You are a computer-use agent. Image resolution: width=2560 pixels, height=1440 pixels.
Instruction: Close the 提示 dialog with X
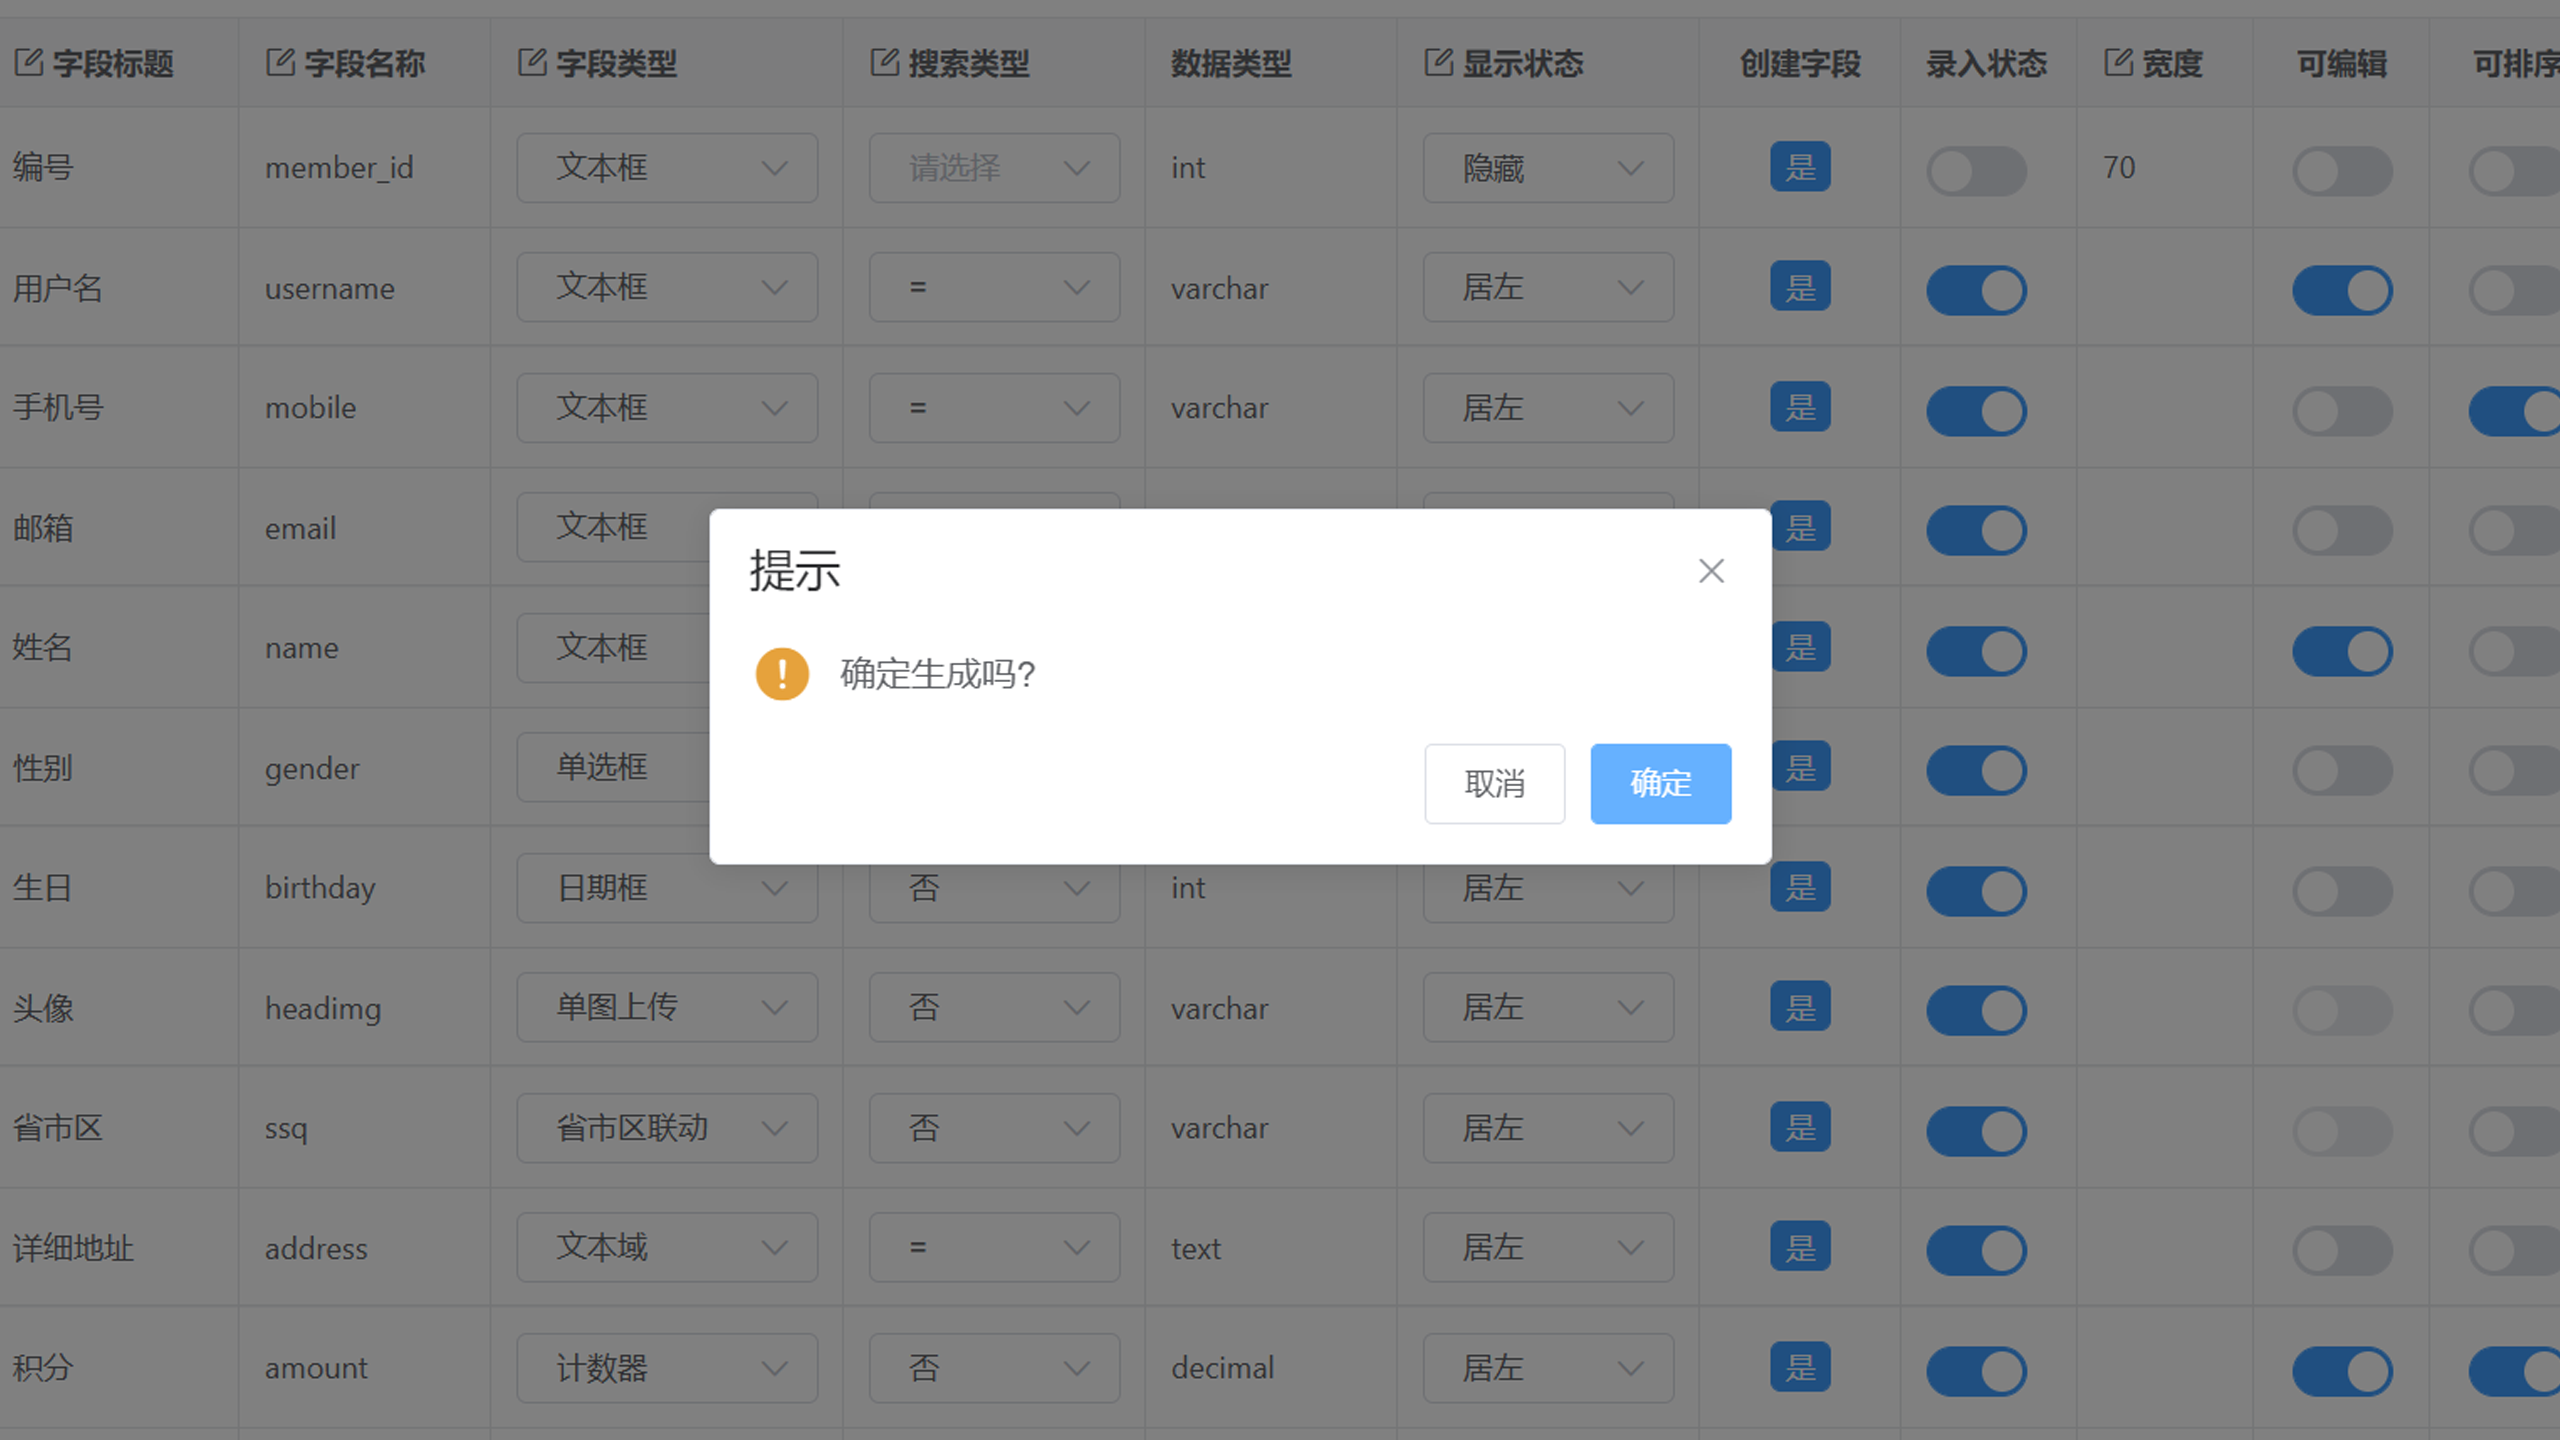click(1711, 571)
